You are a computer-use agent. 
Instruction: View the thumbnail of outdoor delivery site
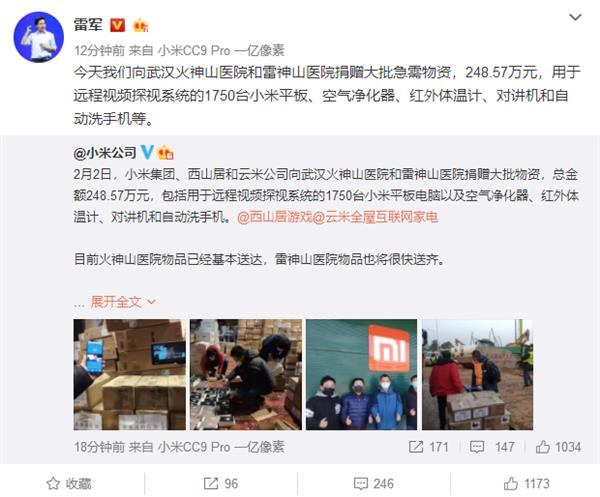coord(477,375)
